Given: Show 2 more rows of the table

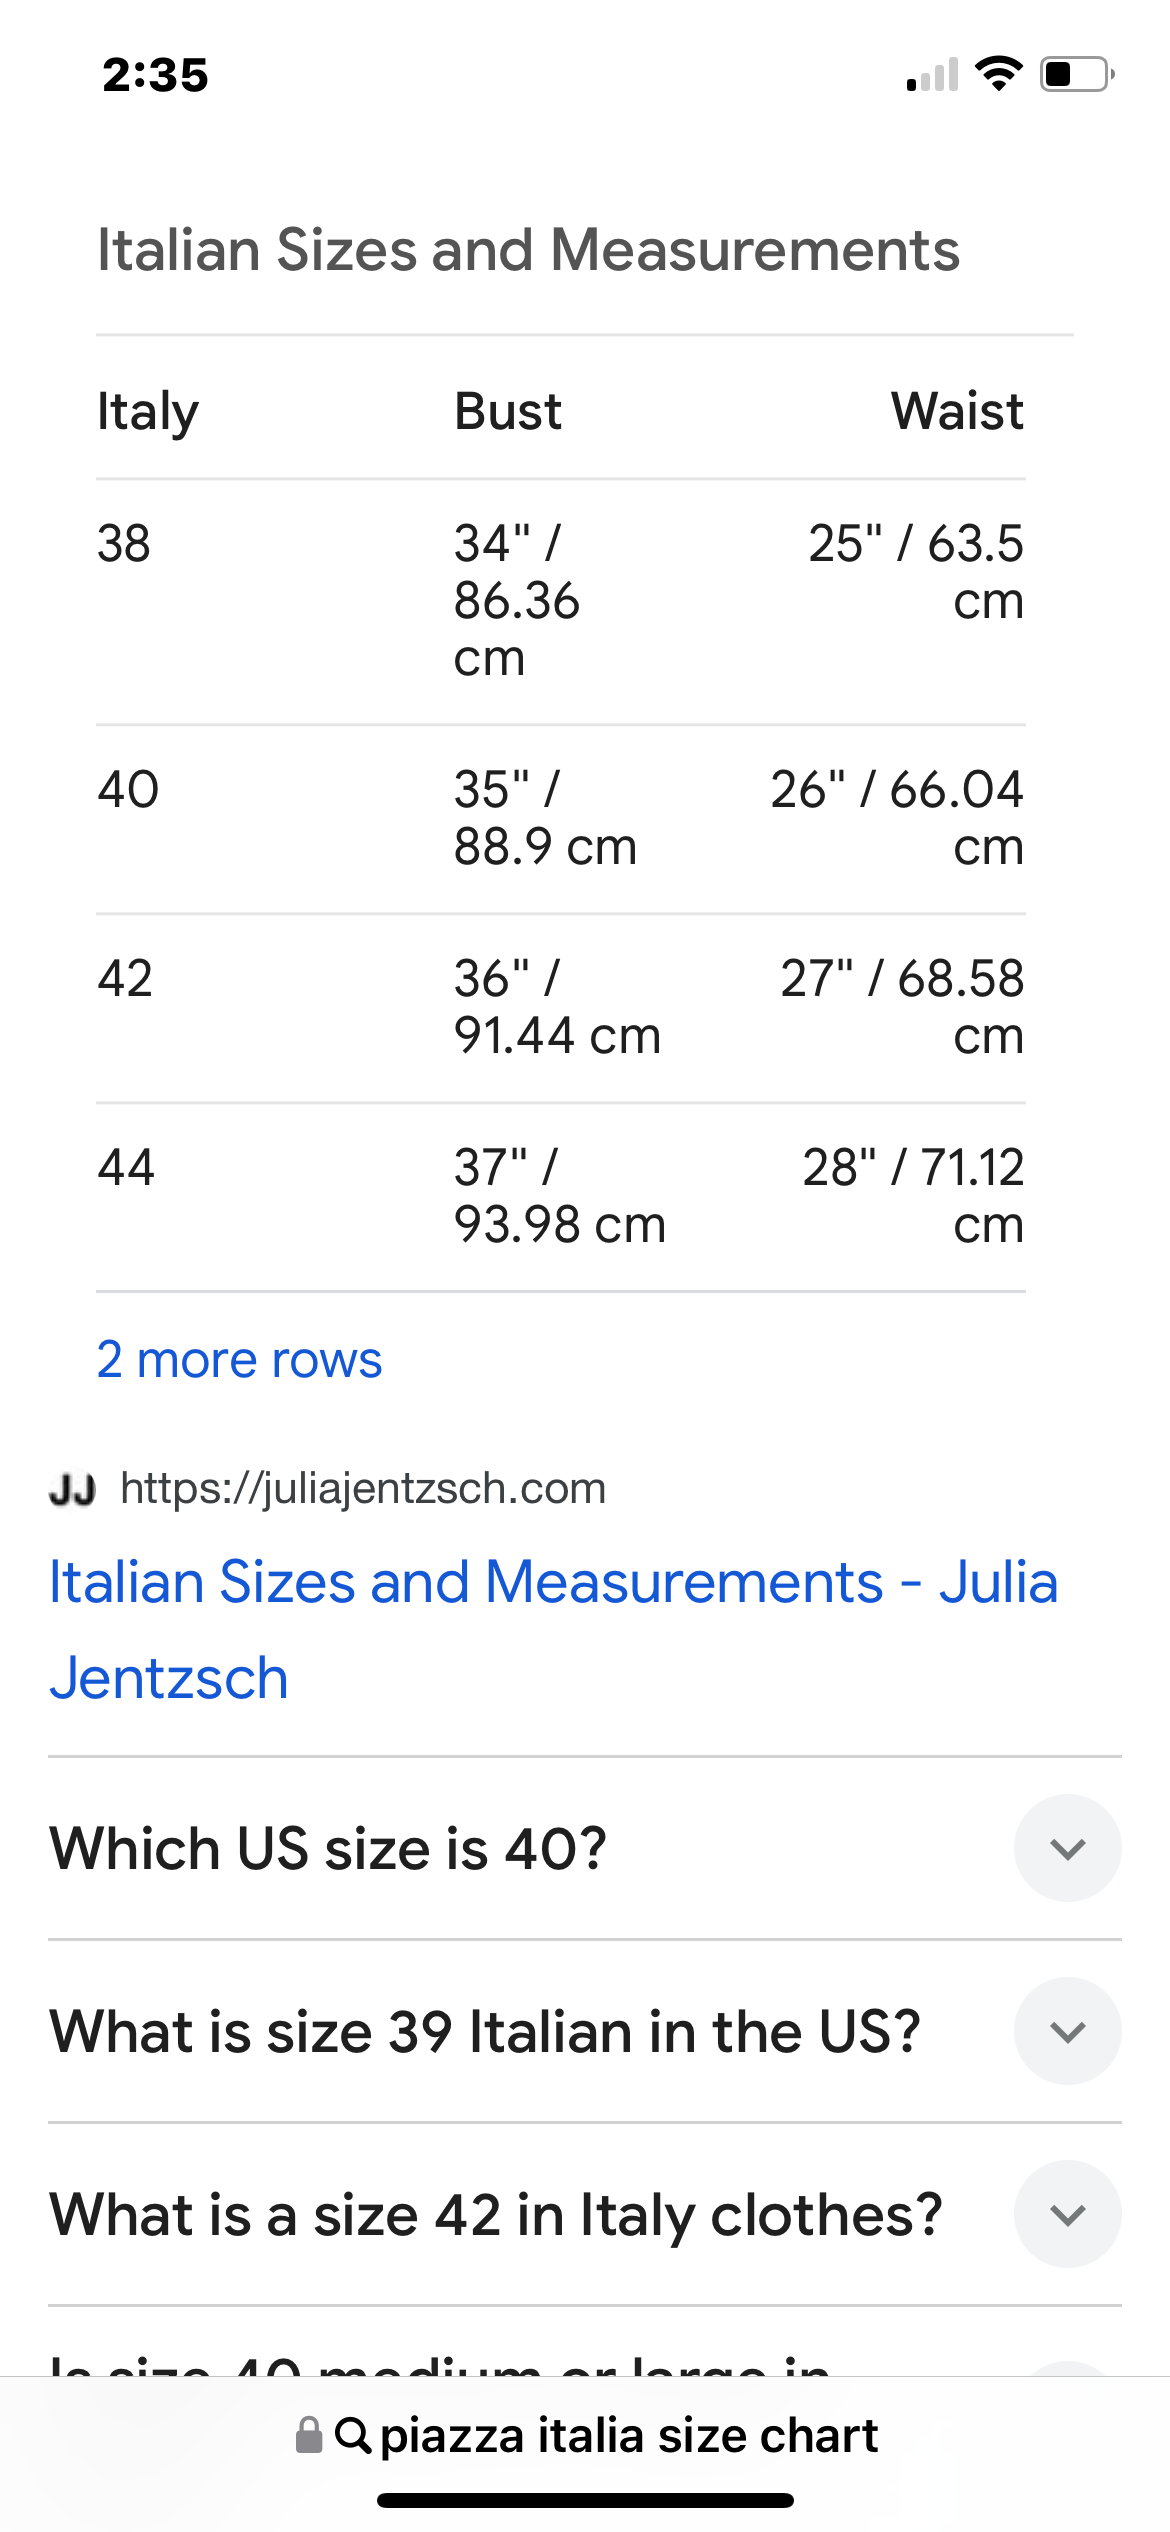Looking at the screenshot, I should [239, 1360].
